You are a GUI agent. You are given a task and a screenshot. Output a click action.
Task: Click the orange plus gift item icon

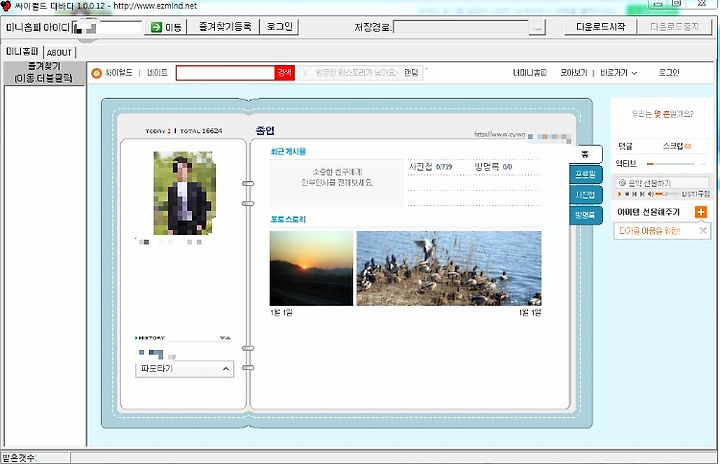[x=701, y=212]
